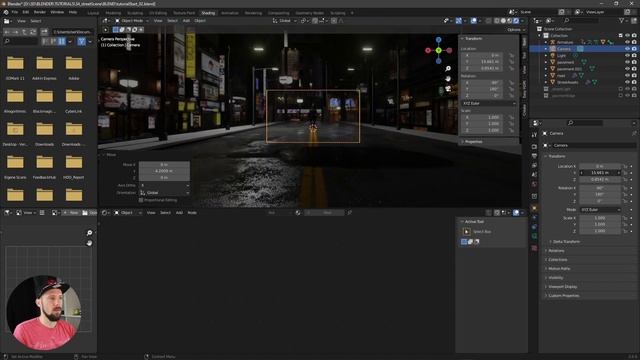Click the Blender logo menu icon
640x360 pixels.
click(x=6, y=12)
